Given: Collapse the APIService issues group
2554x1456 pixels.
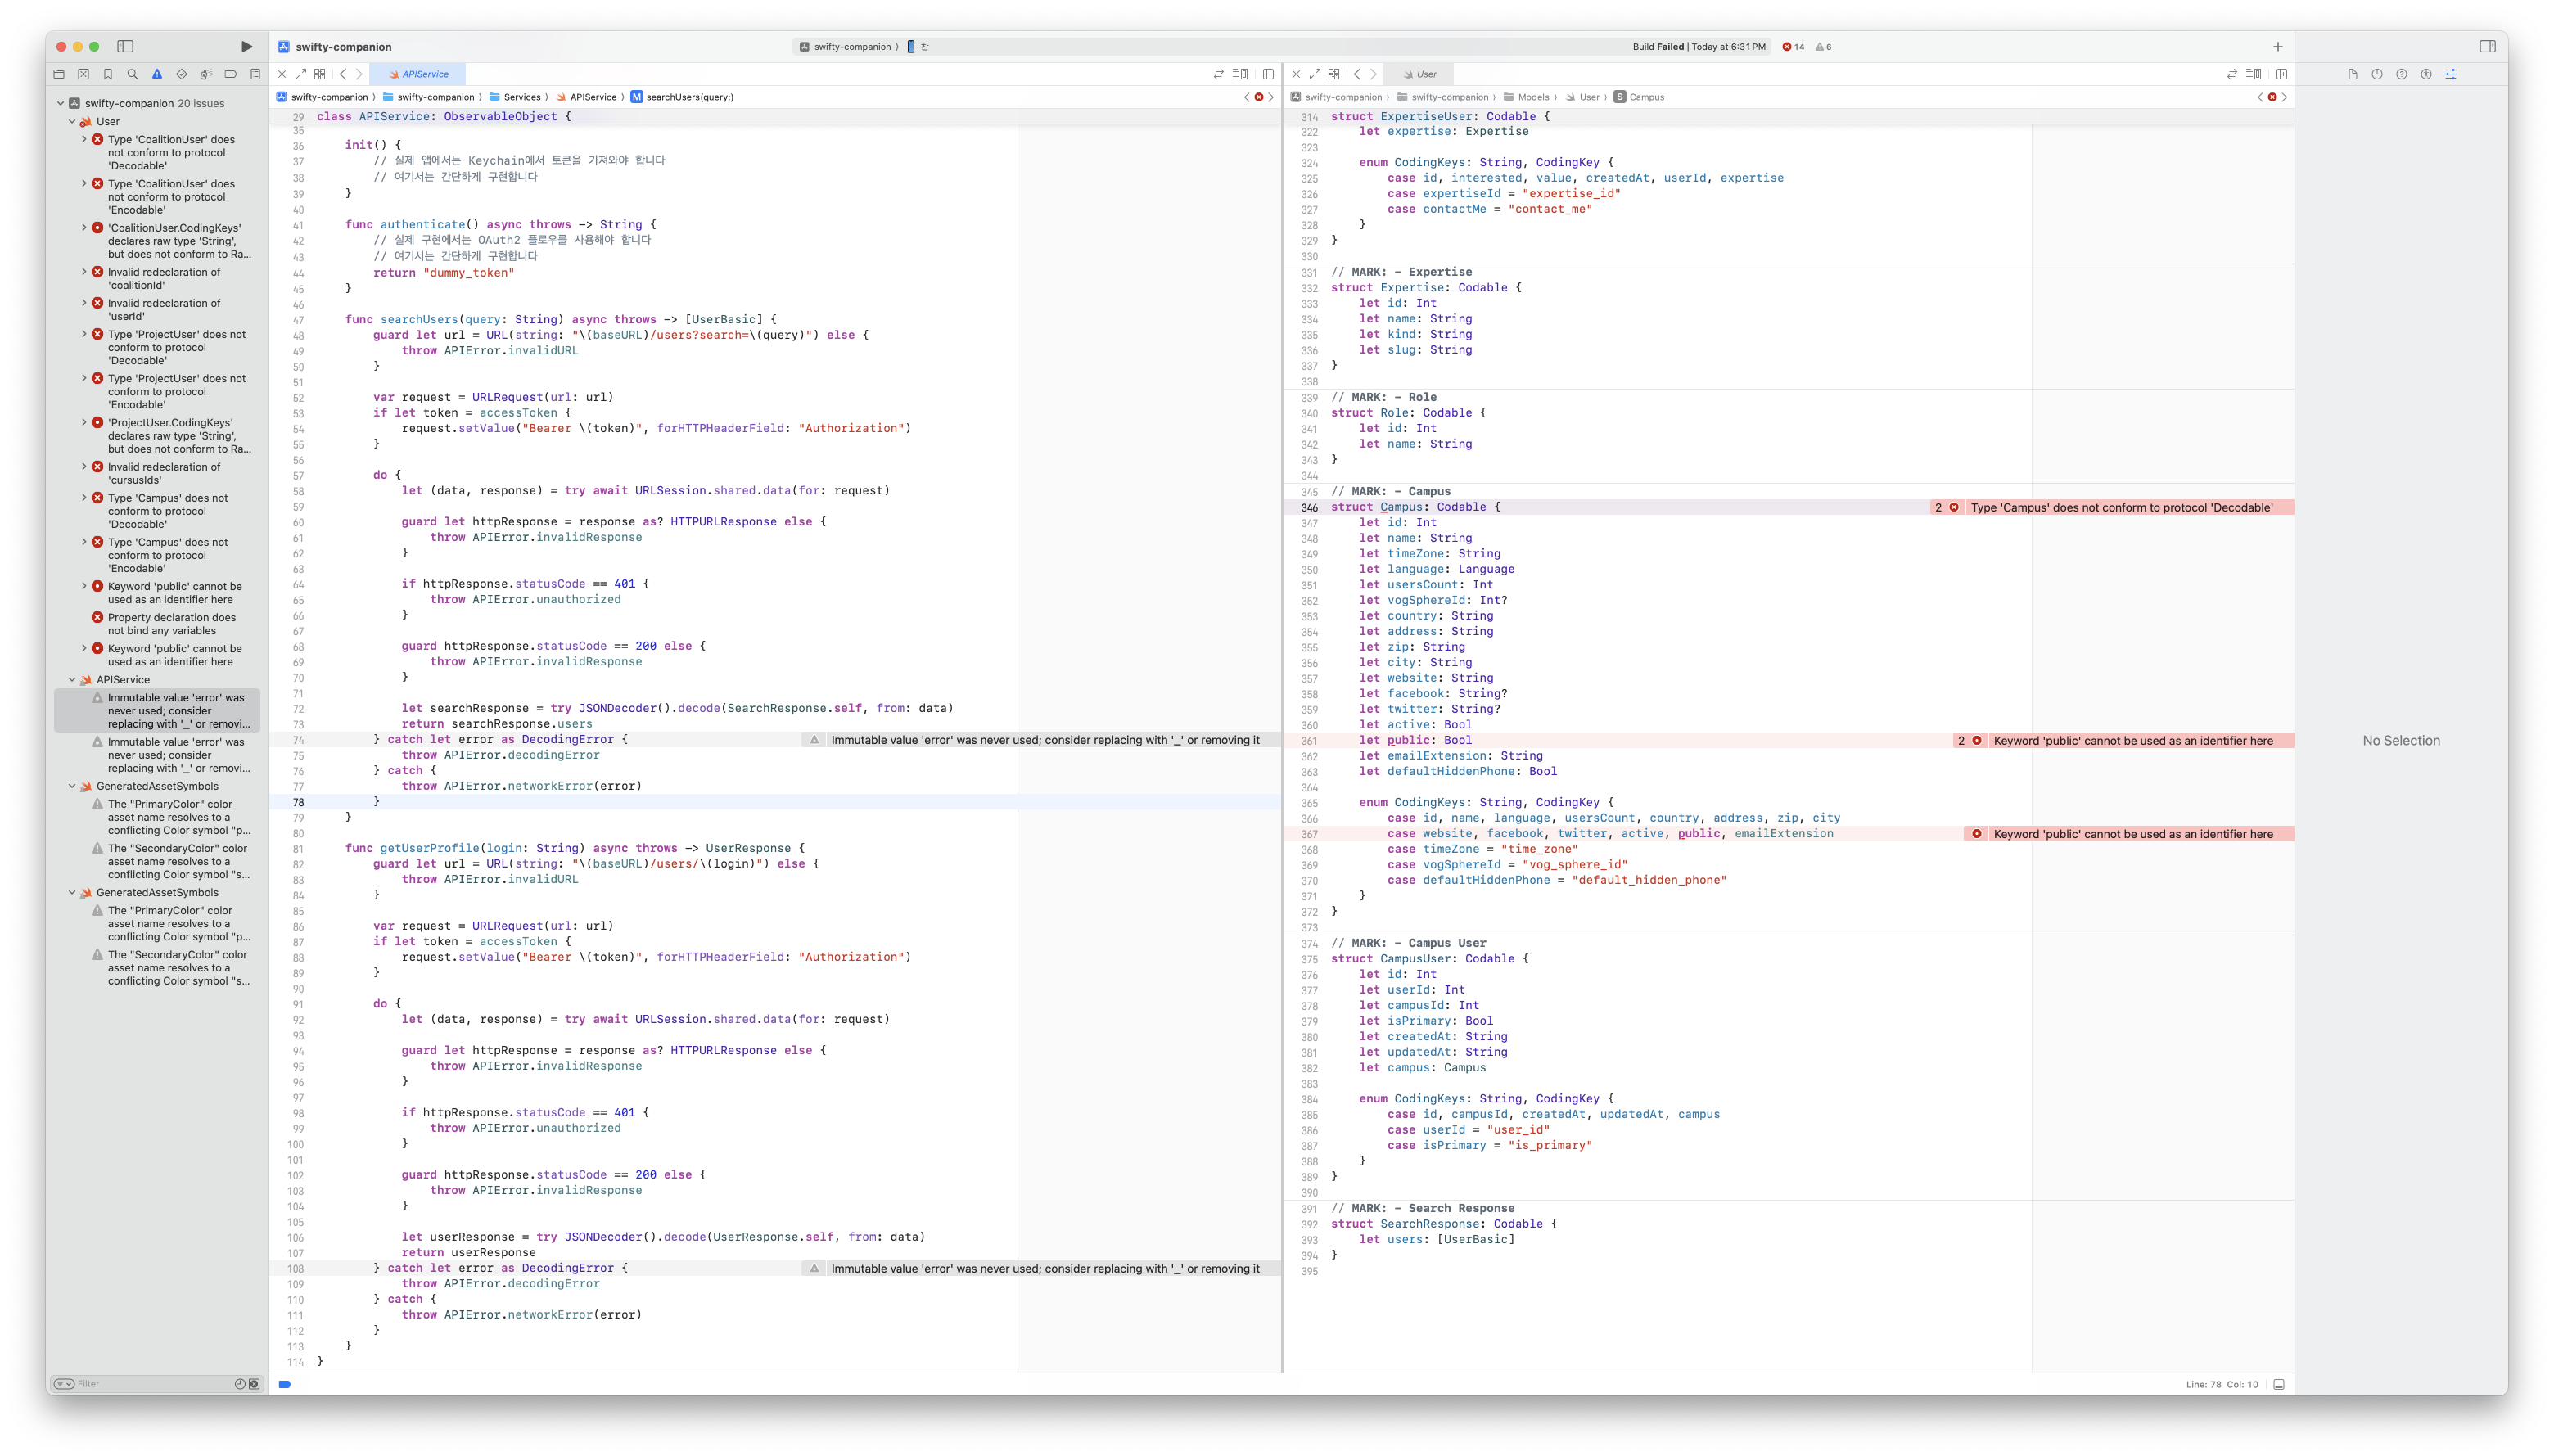Looking at the screenshot, I should [x=72, y=680].
